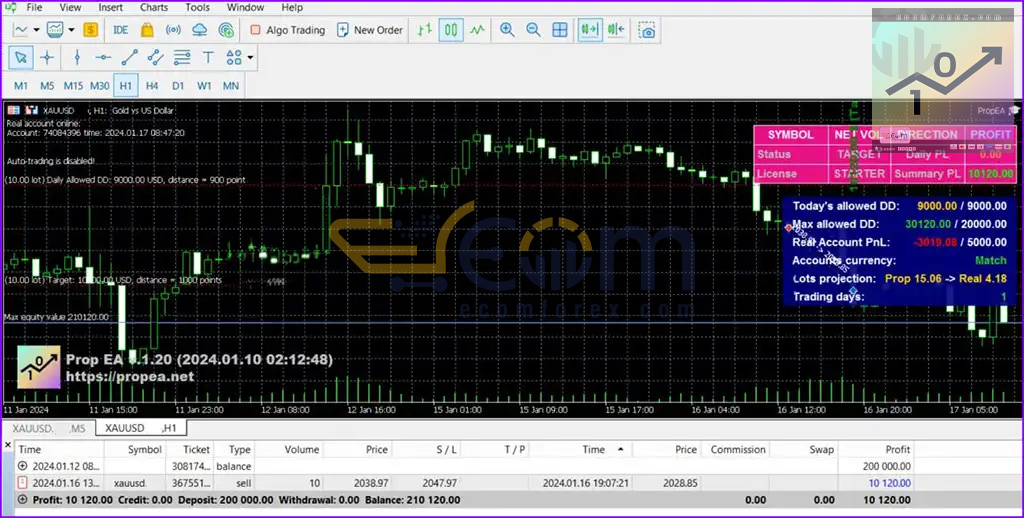The height and width of the screenshot is (518, 1024).
Task: Zoom in on the chart
Action: 507,30
